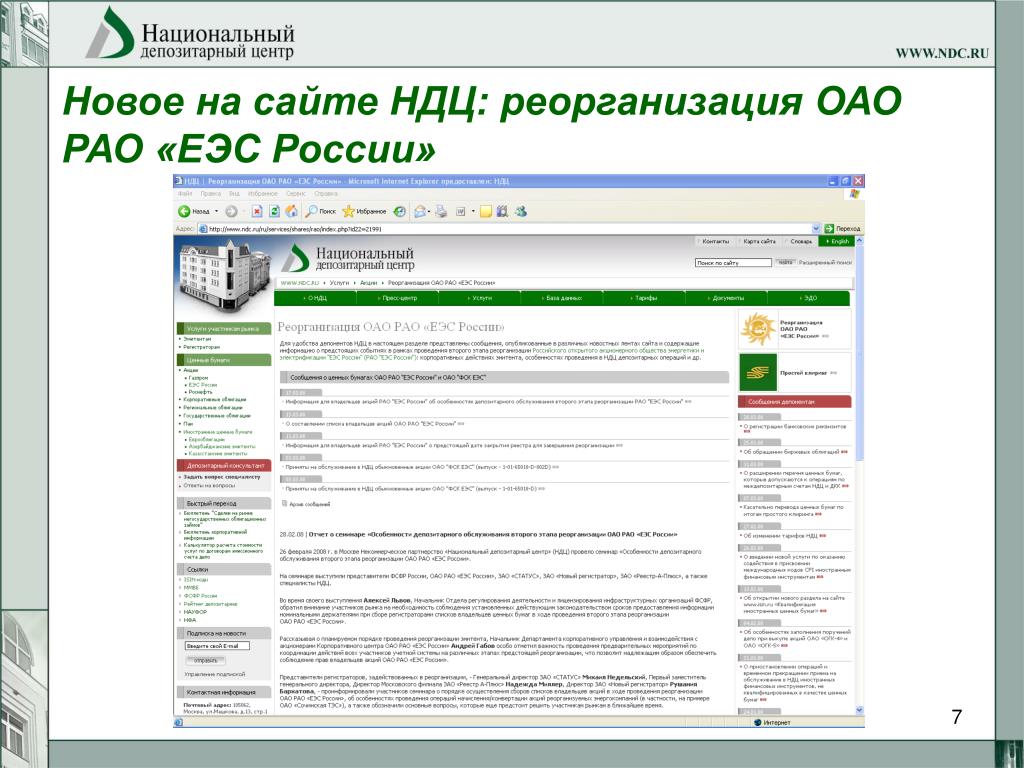Viewport: 1024px width, 768px height.
Task: Click the Карта сайта link
Action: [x=759, y=242]
